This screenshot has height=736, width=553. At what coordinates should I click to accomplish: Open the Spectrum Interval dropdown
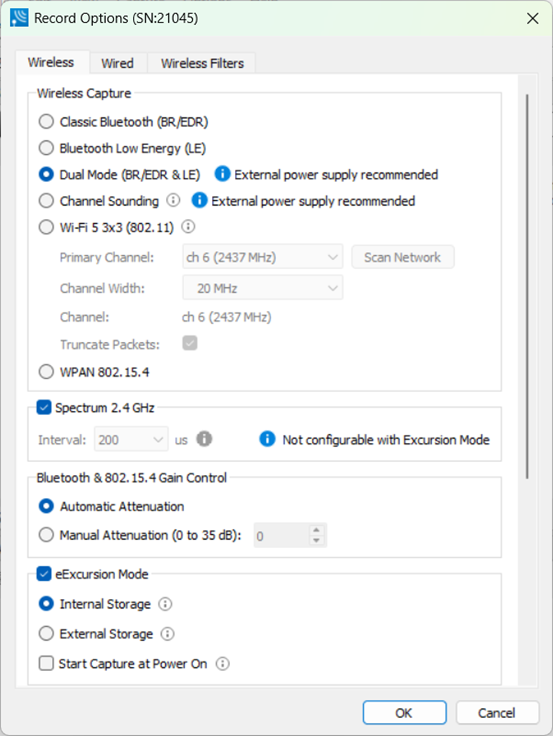[131, 439]
